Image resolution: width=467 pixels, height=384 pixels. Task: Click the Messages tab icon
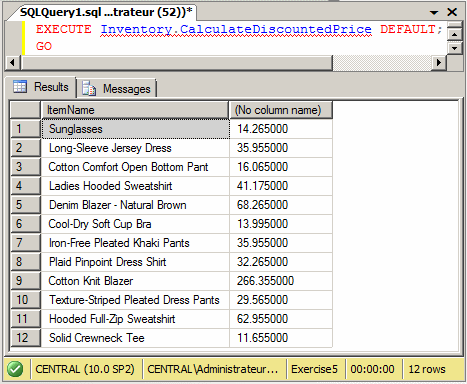(x=89, y=88)
